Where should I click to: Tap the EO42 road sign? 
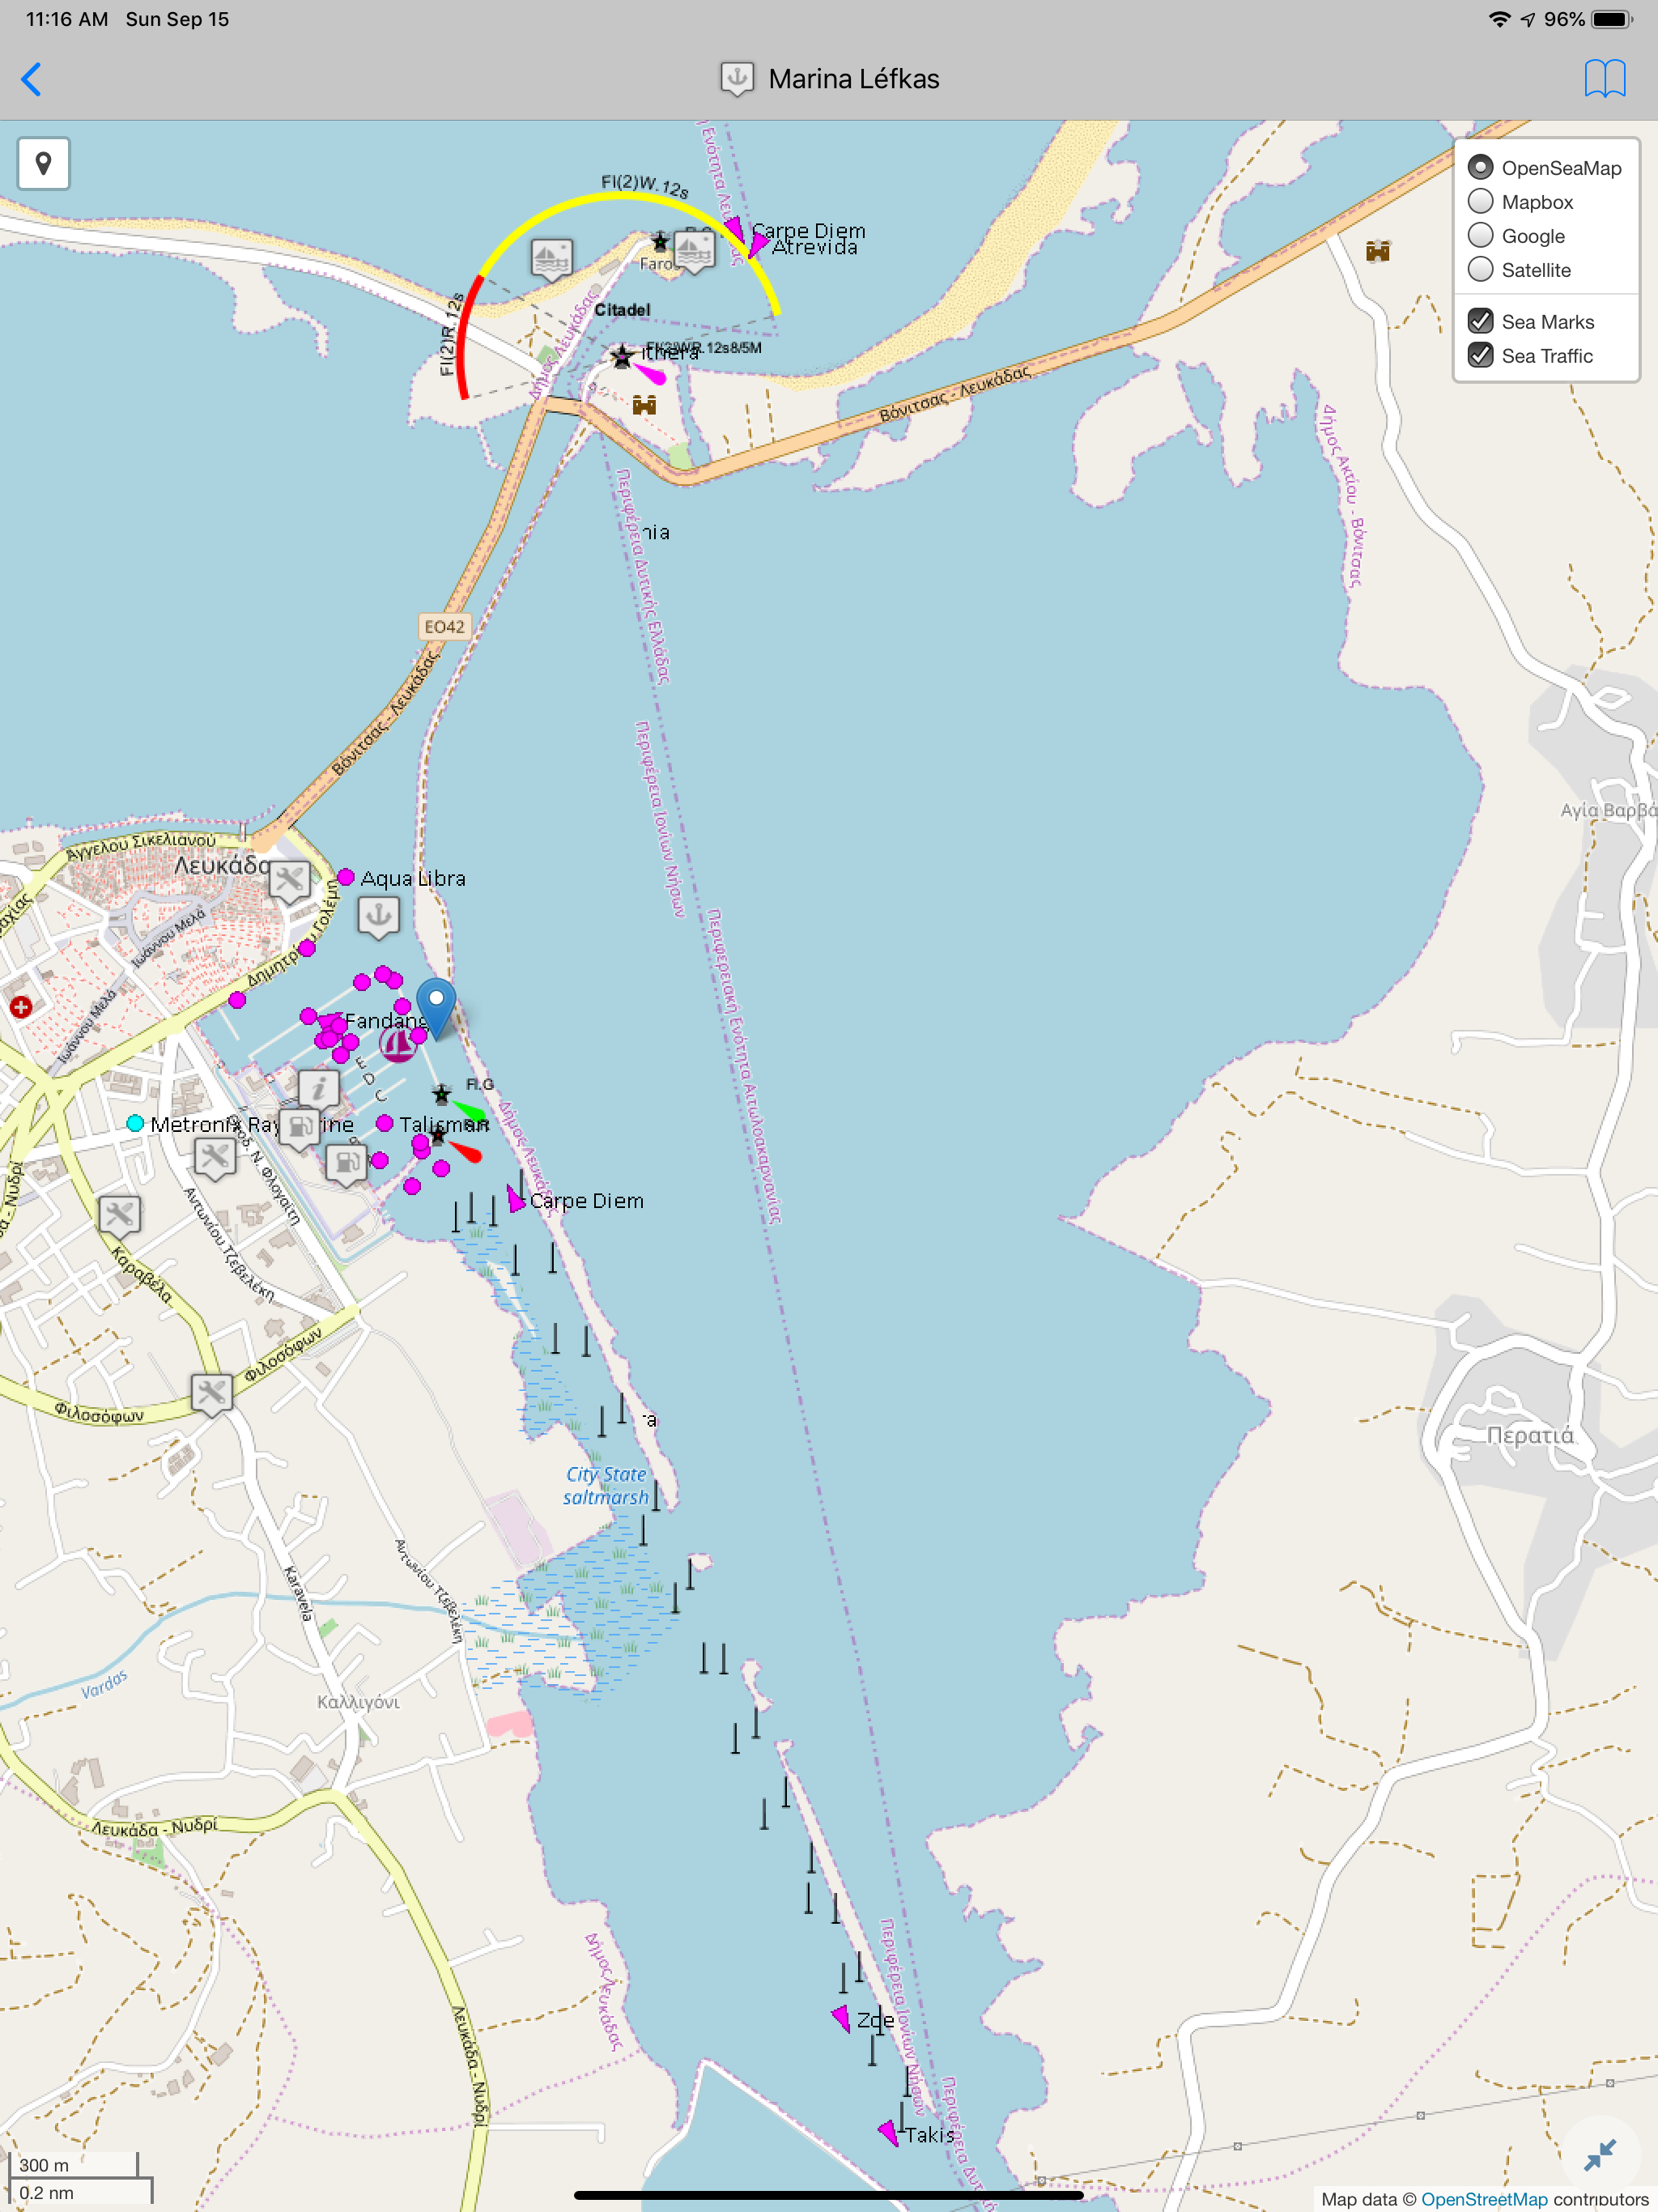point(444,627)
